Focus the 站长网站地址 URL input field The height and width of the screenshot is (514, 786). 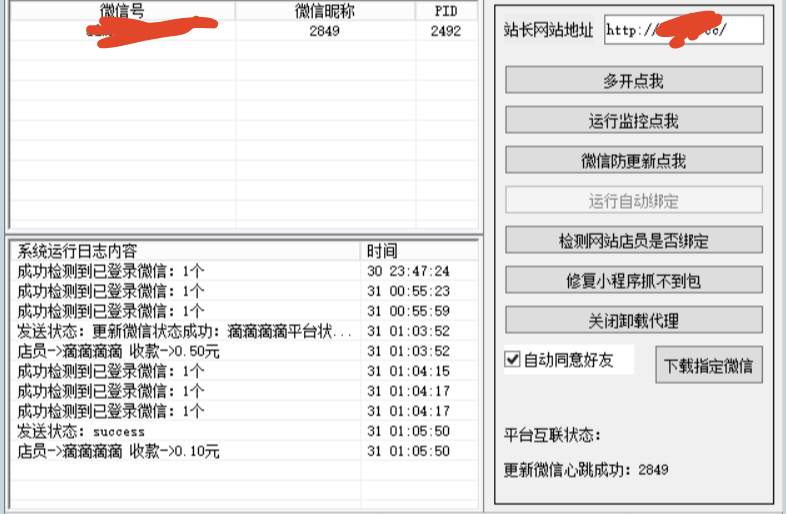click(684, 30)
